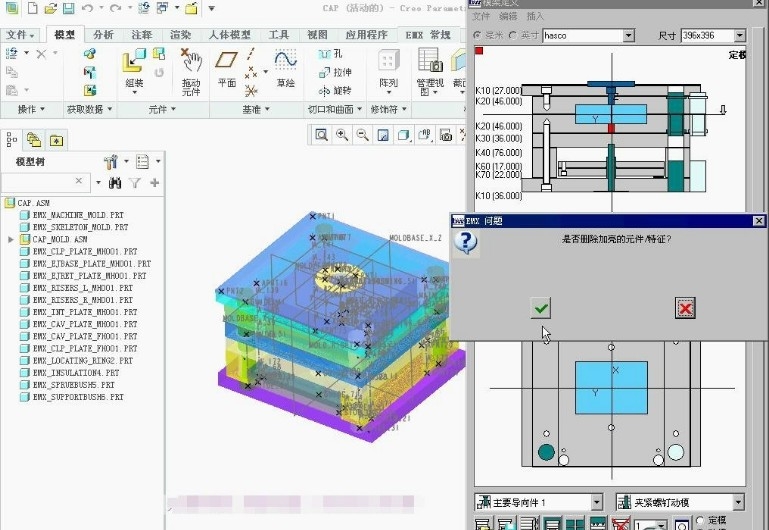Click the model tree filter funnel icon
This screenshot has height=530, width=769.
coord(135,183)
